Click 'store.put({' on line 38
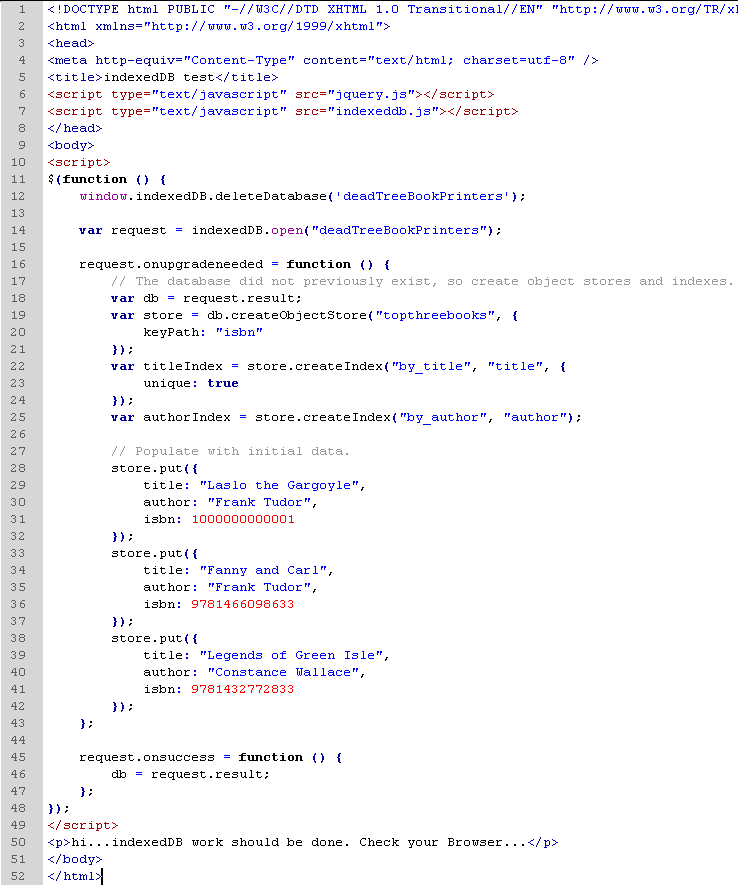This screenshot has height=885, width=738. 155,638
